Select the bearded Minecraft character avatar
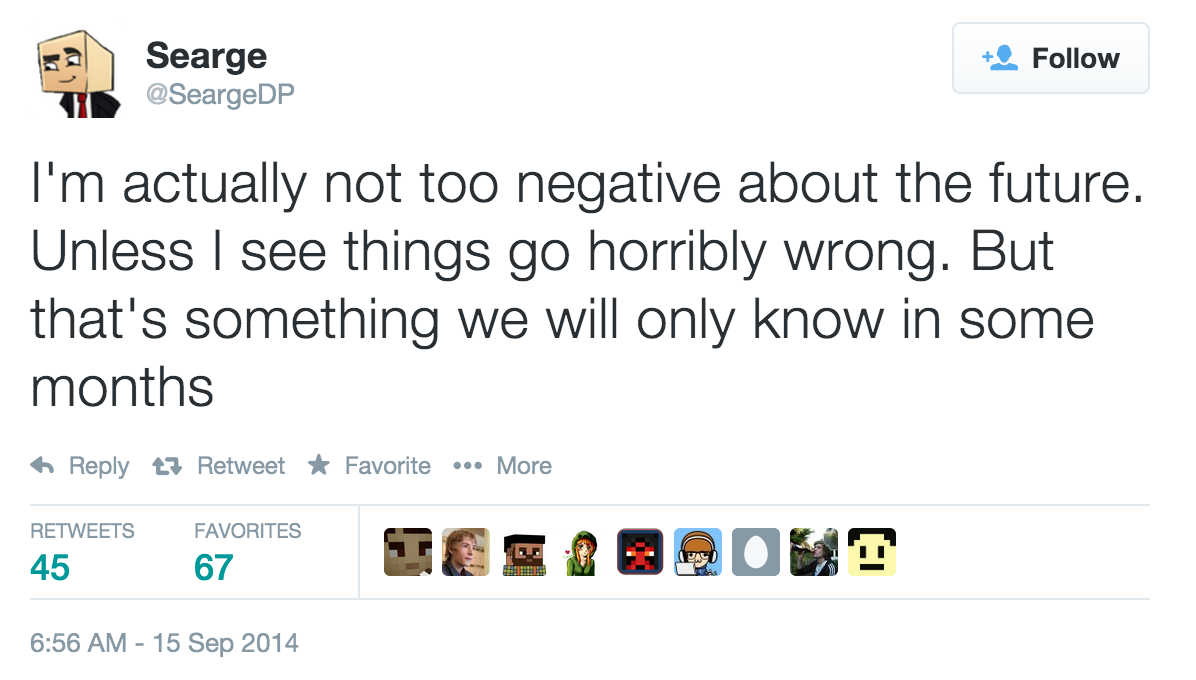1196x680 pixels. tap(524, 552)
